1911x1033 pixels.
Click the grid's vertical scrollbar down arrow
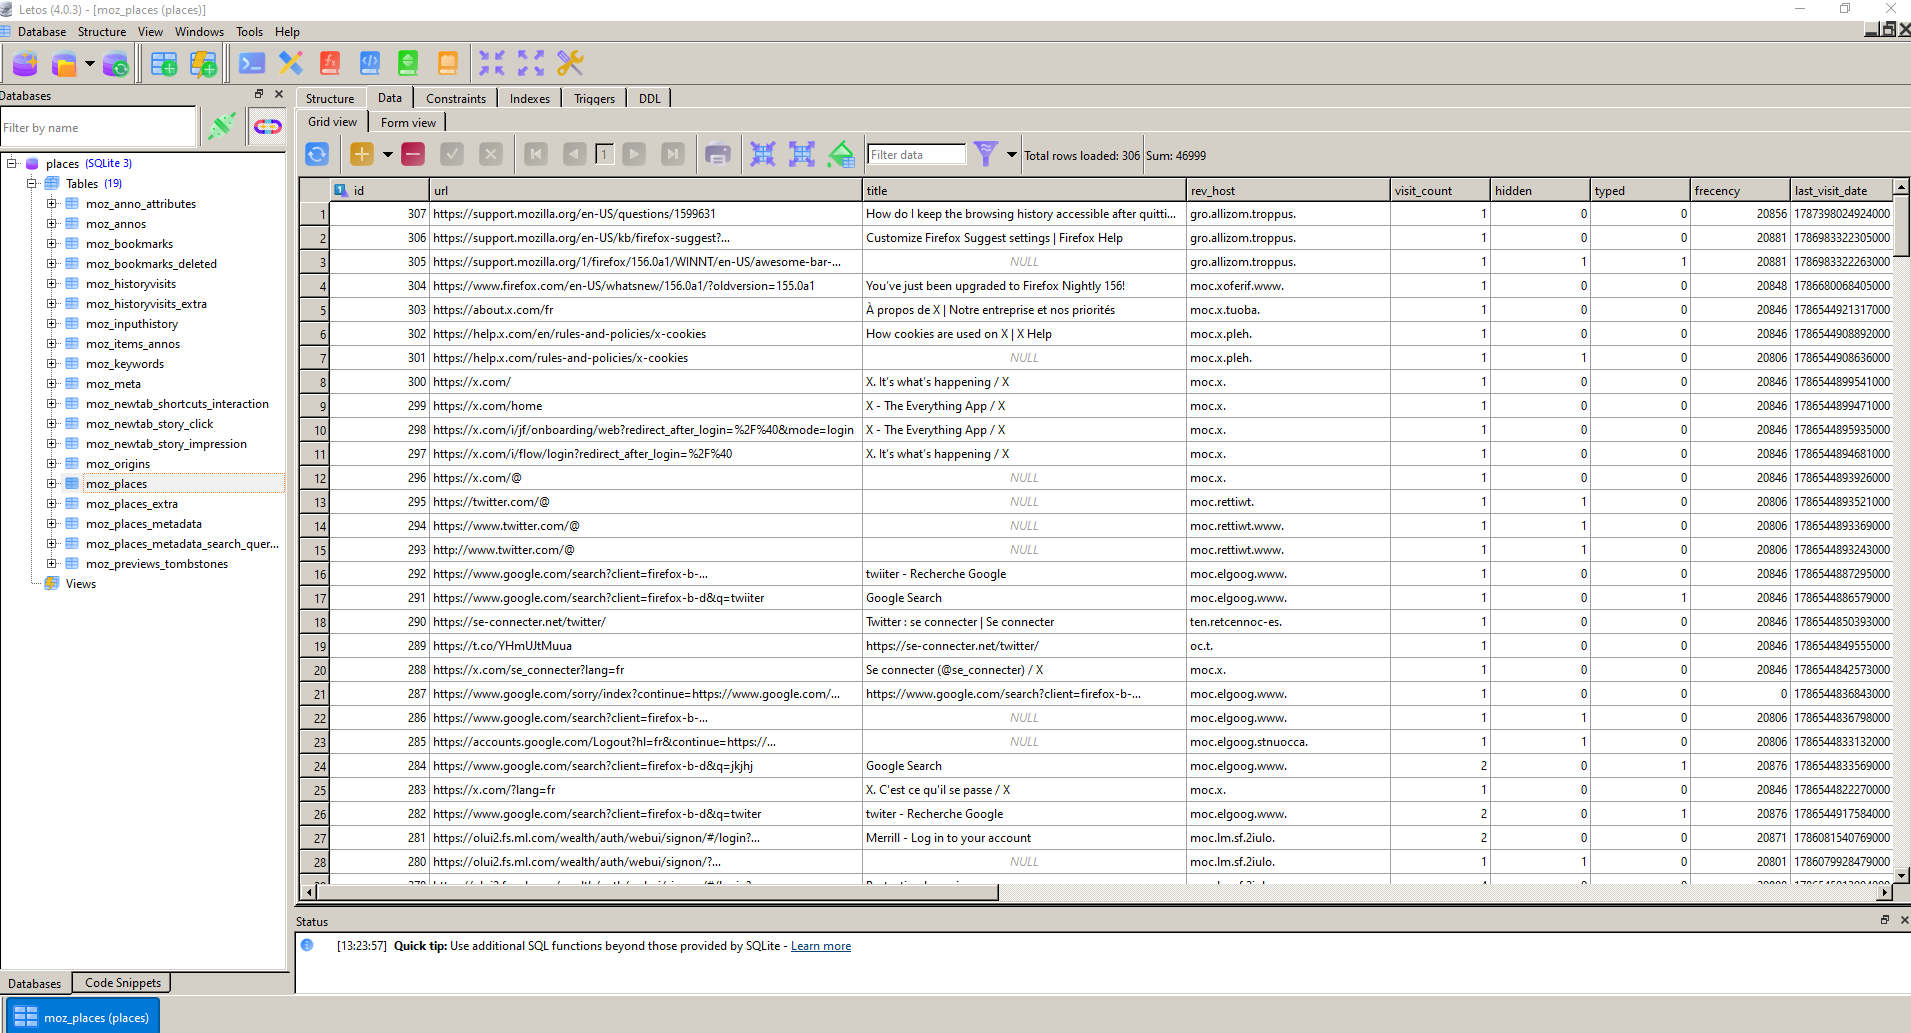[1902, 876]
